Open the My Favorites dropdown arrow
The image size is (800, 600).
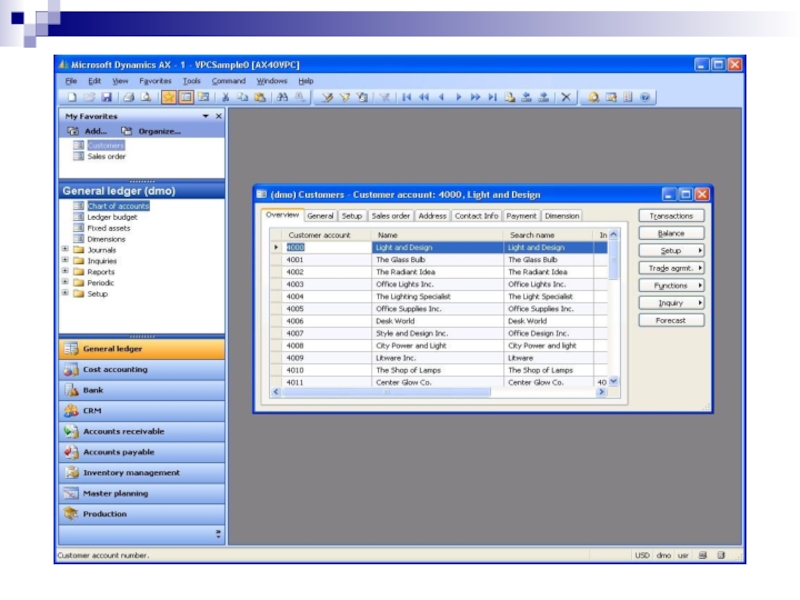click(206, 116)
